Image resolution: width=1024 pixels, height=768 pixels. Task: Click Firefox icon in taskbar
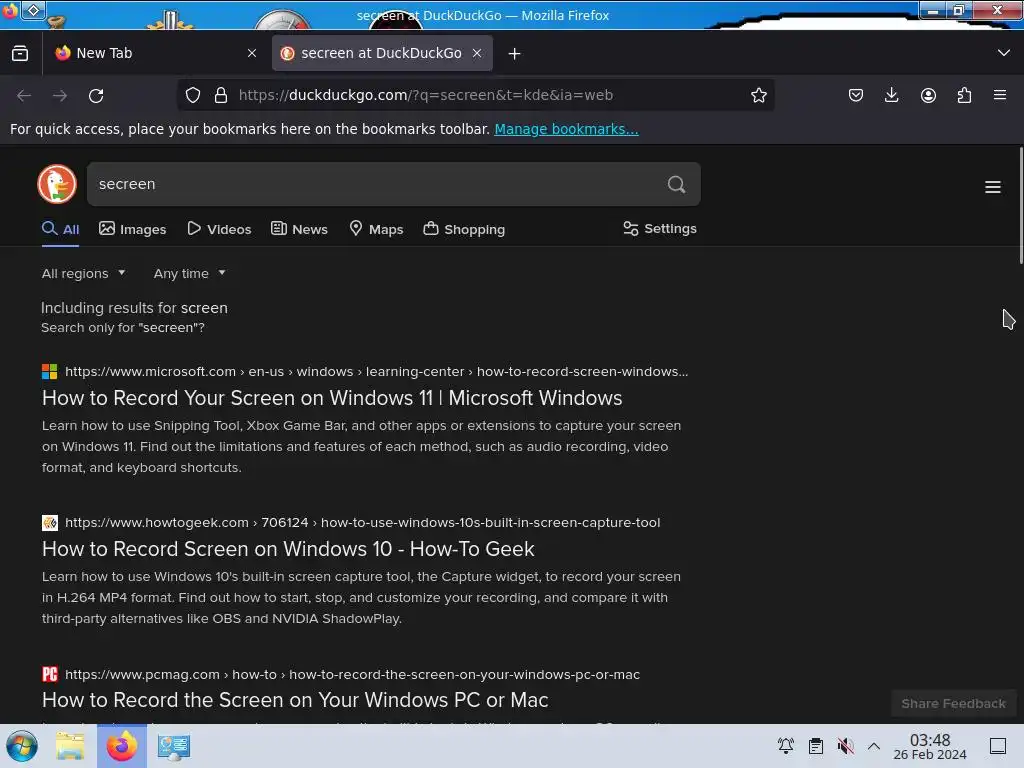(x=122, y=746)
